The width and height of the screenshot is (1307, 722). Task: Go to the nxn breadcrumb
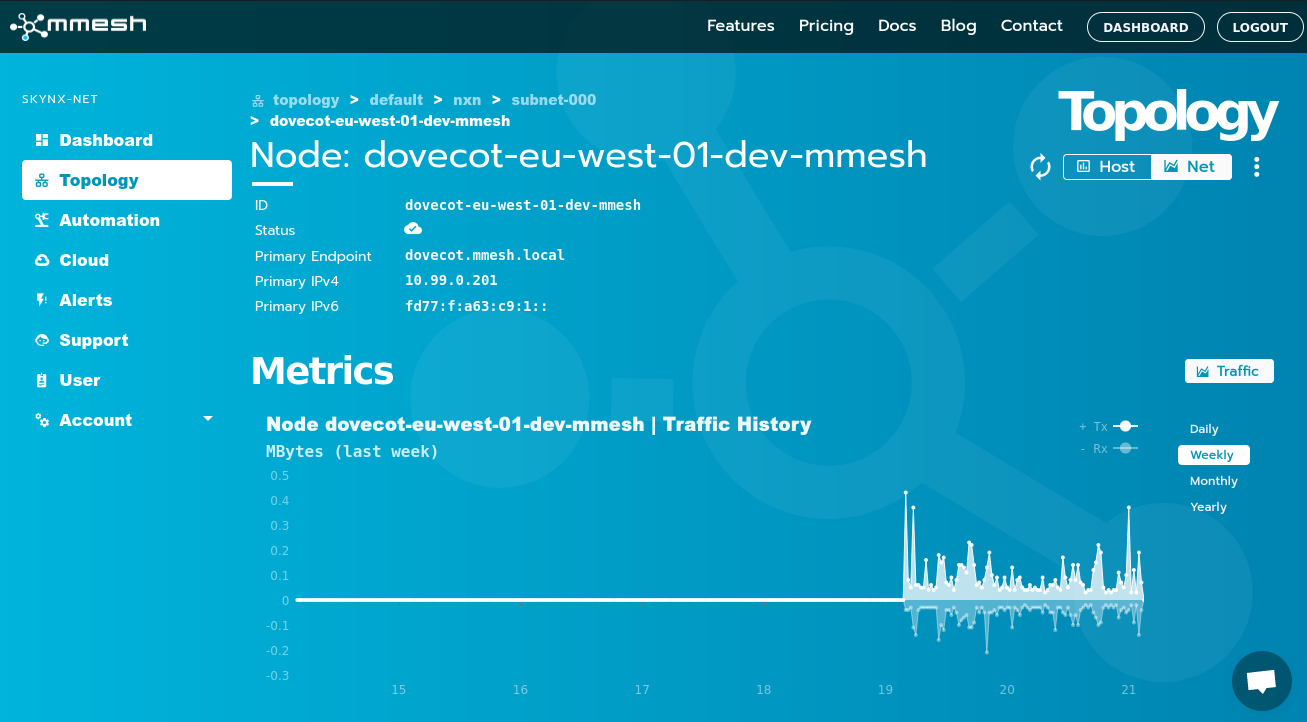[467, 100]
